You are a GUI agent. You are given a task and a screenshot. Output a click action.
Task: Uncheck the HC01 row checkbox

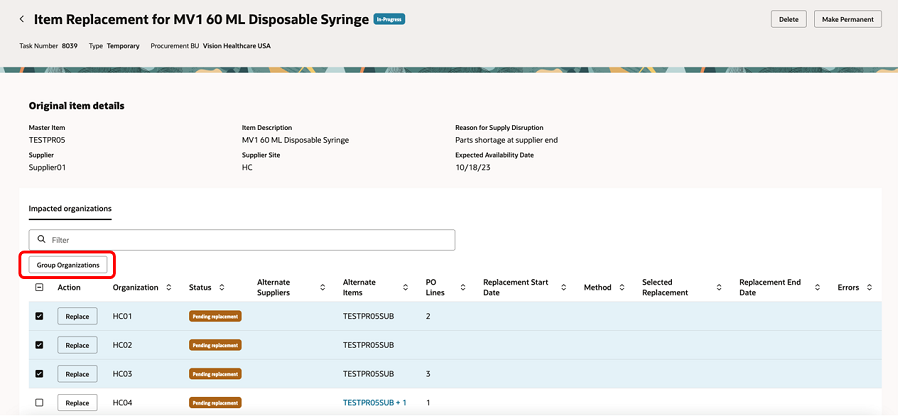click(x=39, y=316)
